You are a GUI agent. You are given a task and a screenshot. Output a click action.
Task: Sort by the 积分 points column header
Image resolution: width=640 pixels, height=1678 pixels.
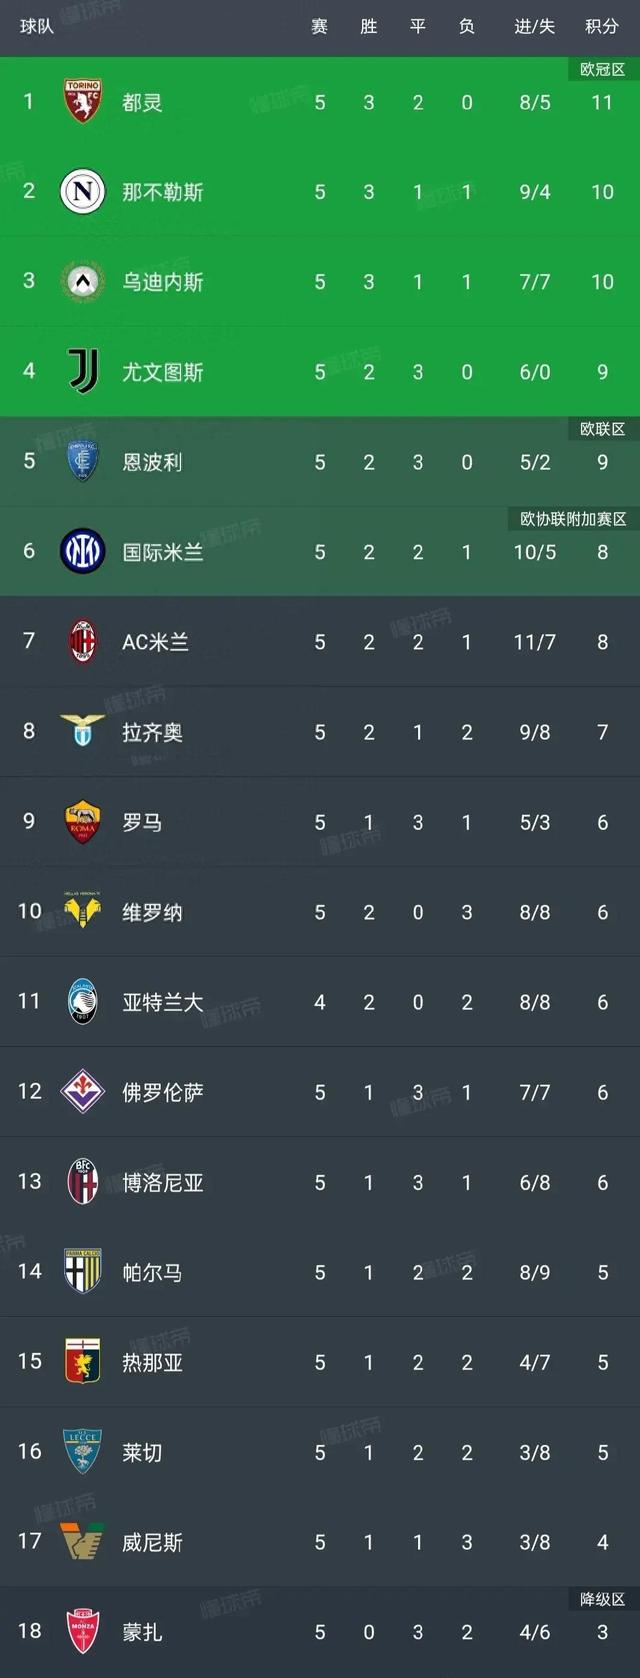602,27
